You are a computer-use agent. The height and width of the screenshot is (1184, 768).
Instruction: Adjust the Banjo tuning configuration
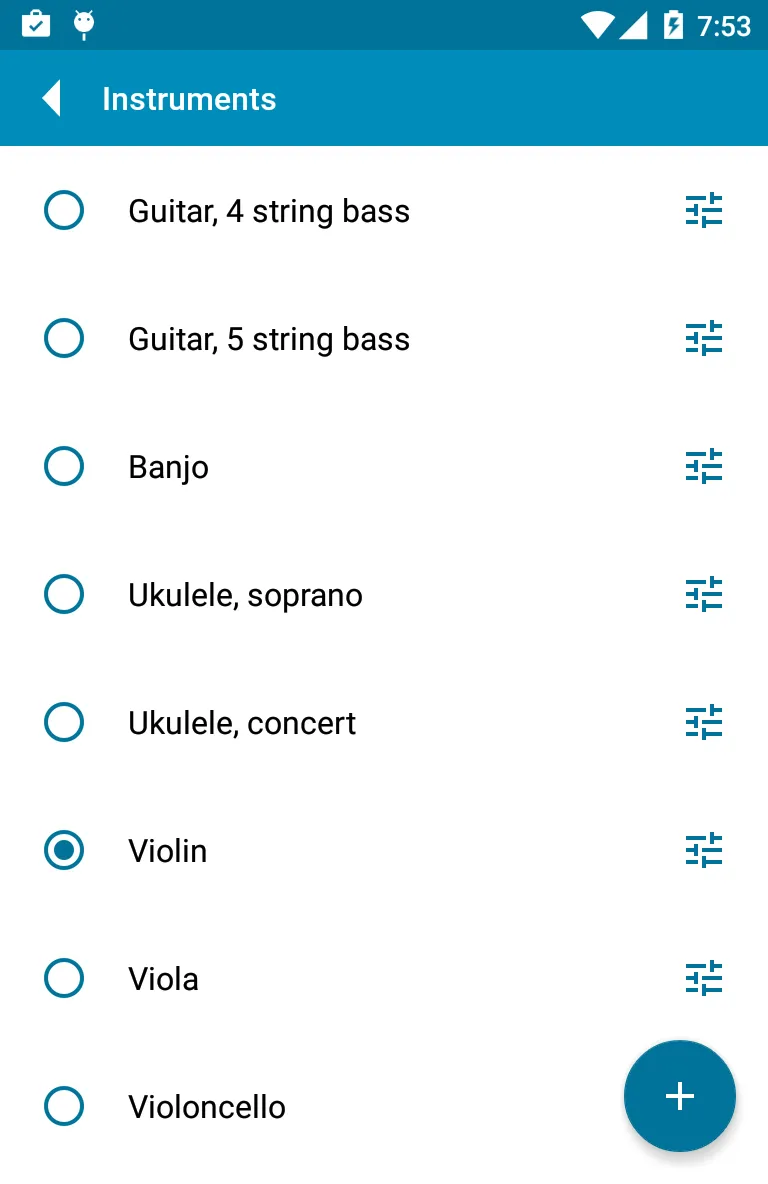(704, 466)
